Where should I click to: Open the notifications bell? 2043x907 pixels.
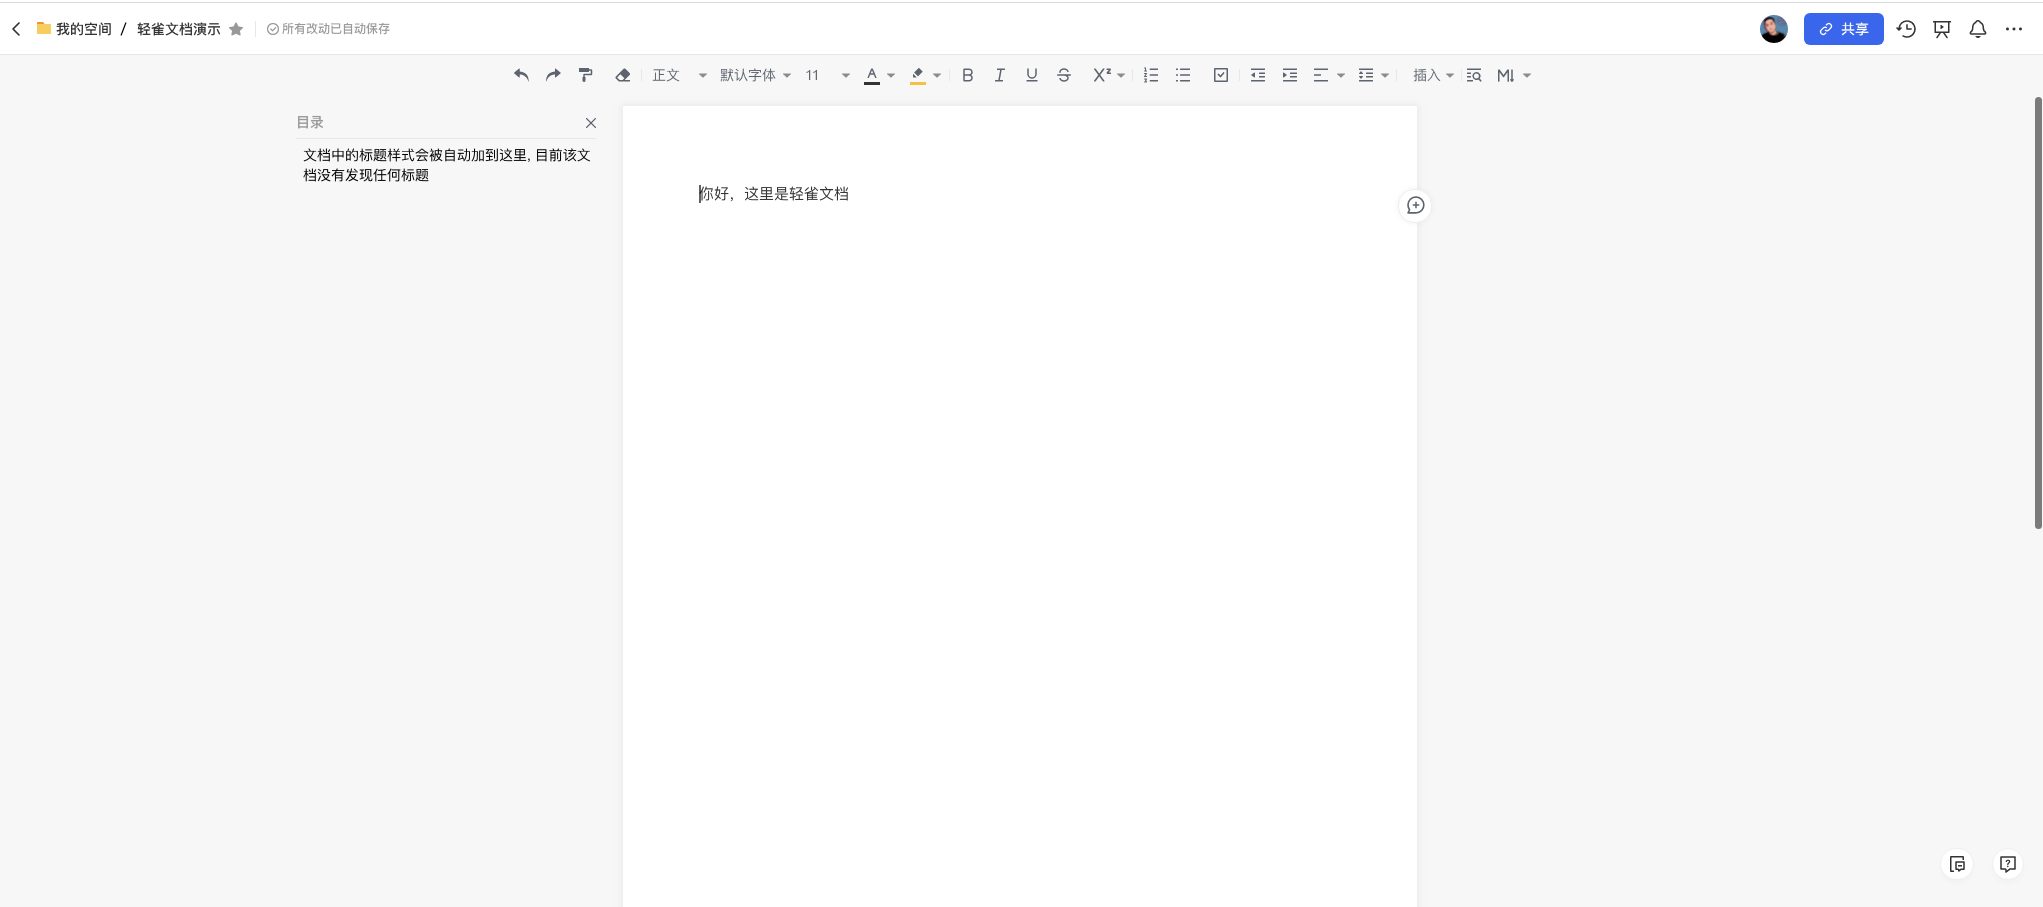click(x=1978, y=29)
